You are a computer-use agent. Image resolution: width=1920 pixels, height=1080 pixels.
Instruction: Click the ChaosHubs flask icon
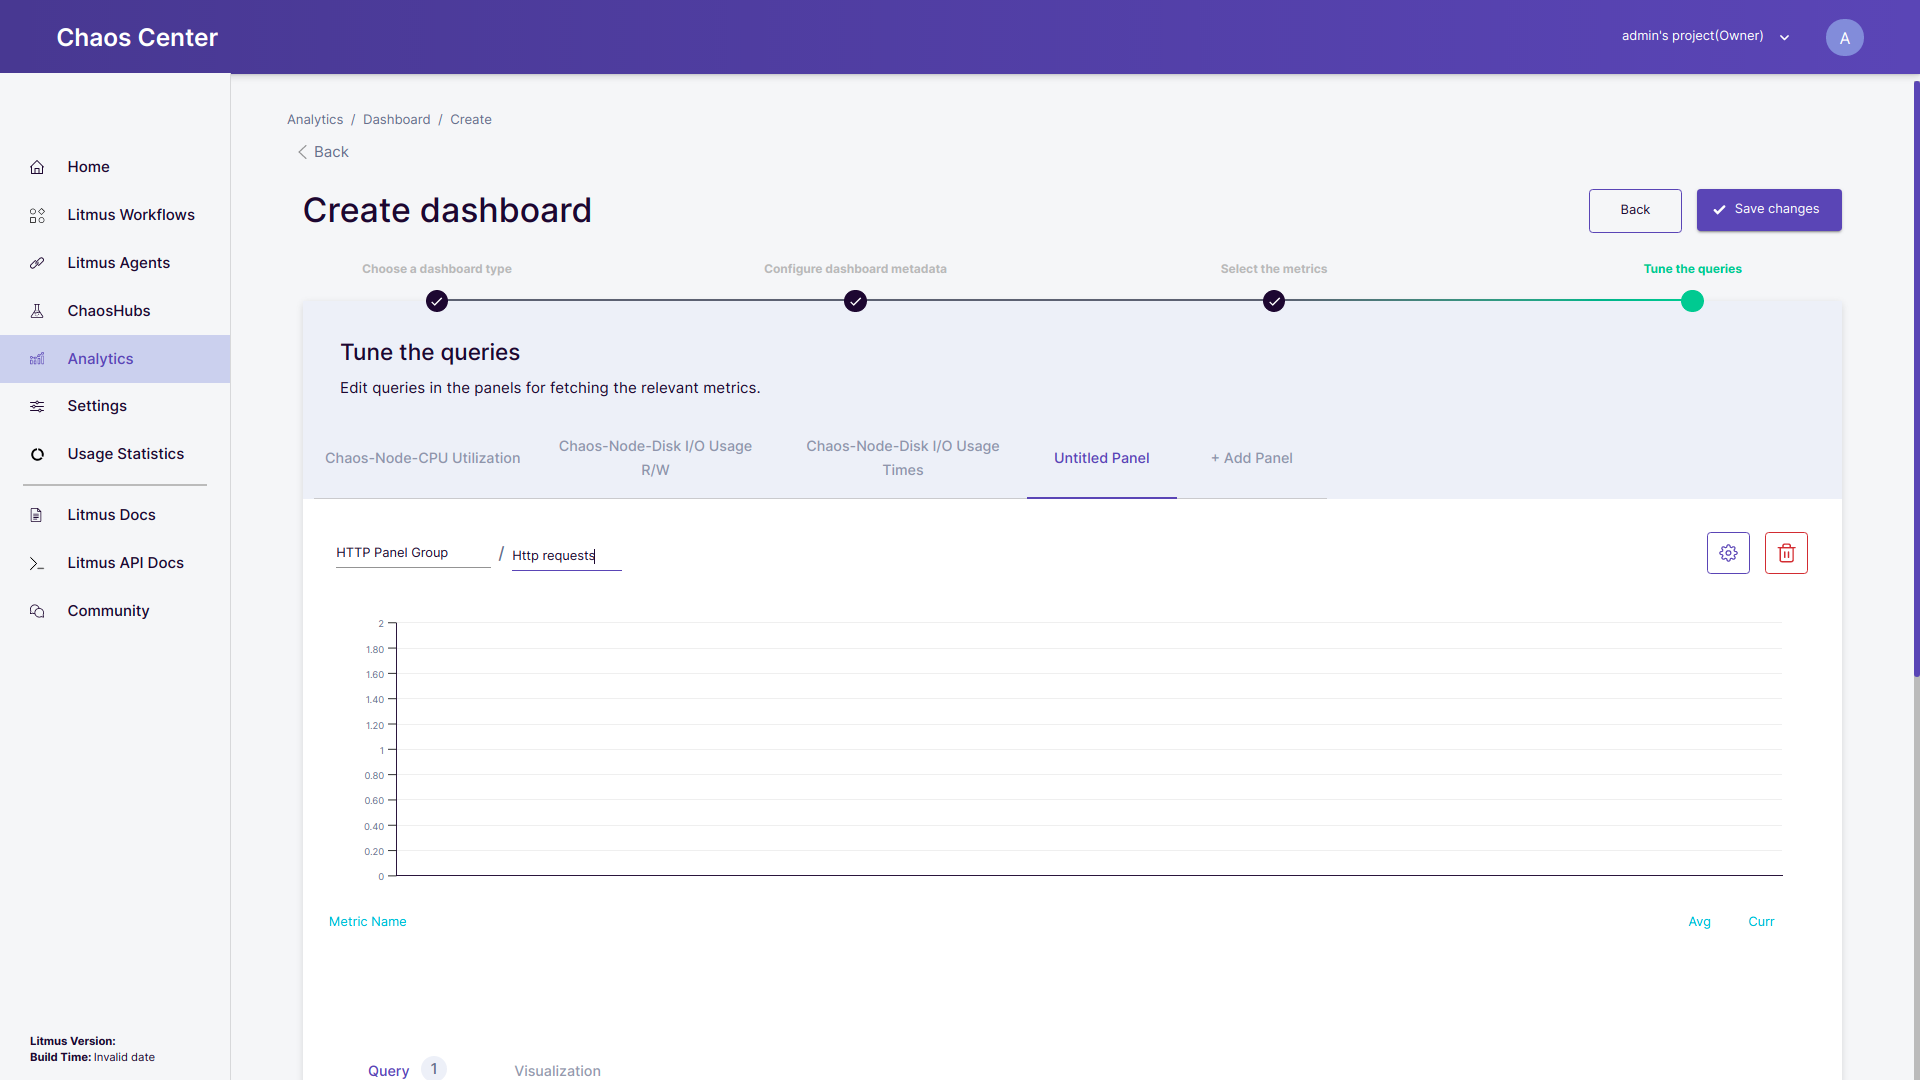[37, 311]
